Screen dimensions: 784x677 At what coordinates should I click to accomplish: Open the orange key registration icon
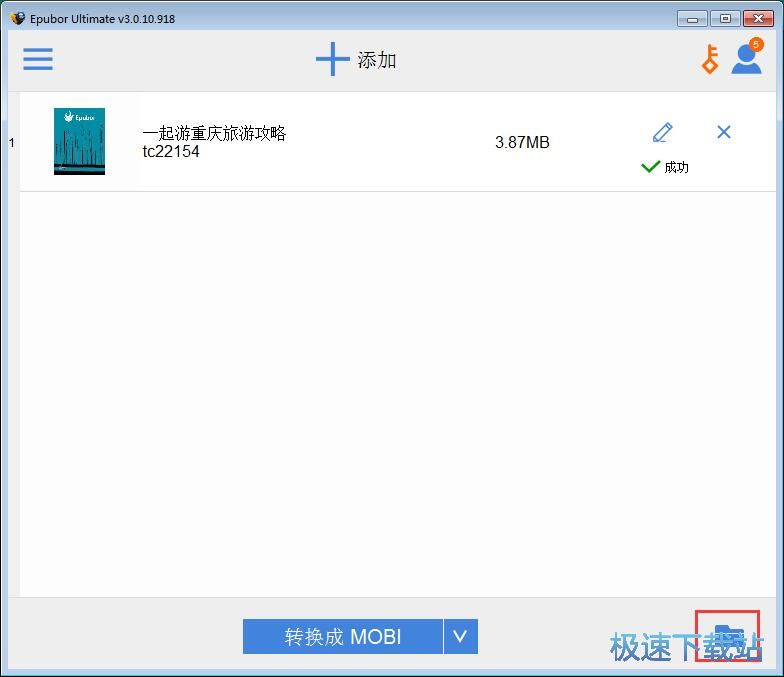[x=710, y=59]
